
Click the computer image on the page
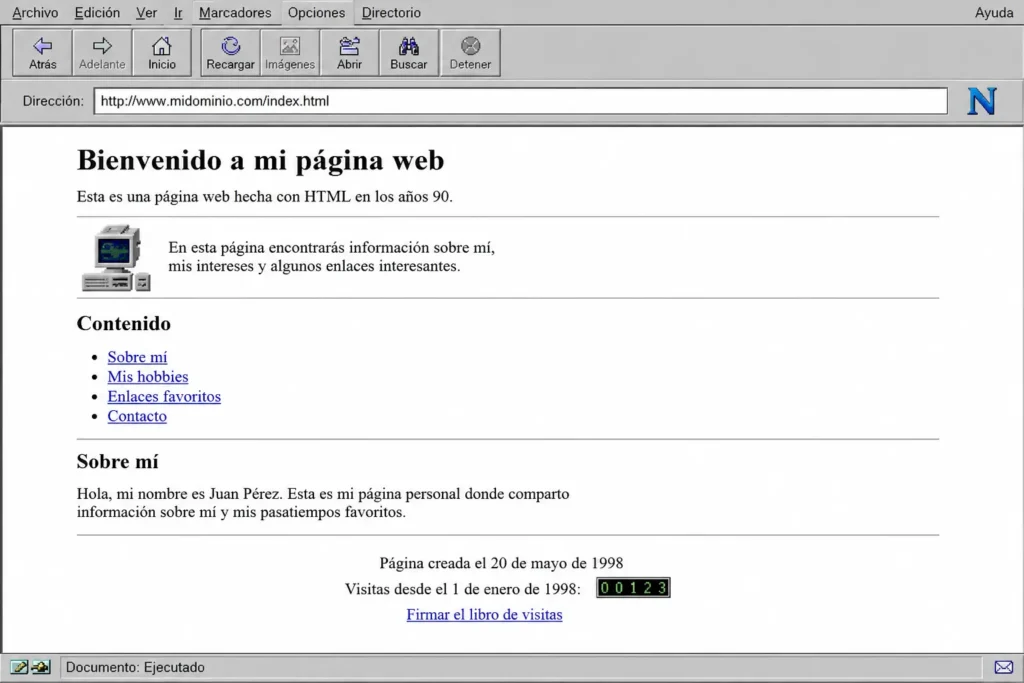tap(116, 257)
